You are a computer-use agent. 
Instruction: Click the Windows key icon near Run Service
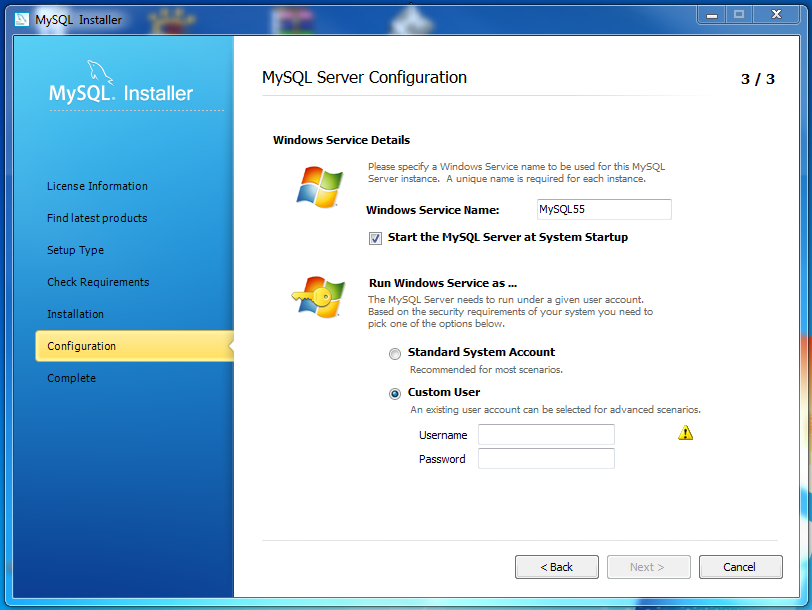(x=318, y=297)
